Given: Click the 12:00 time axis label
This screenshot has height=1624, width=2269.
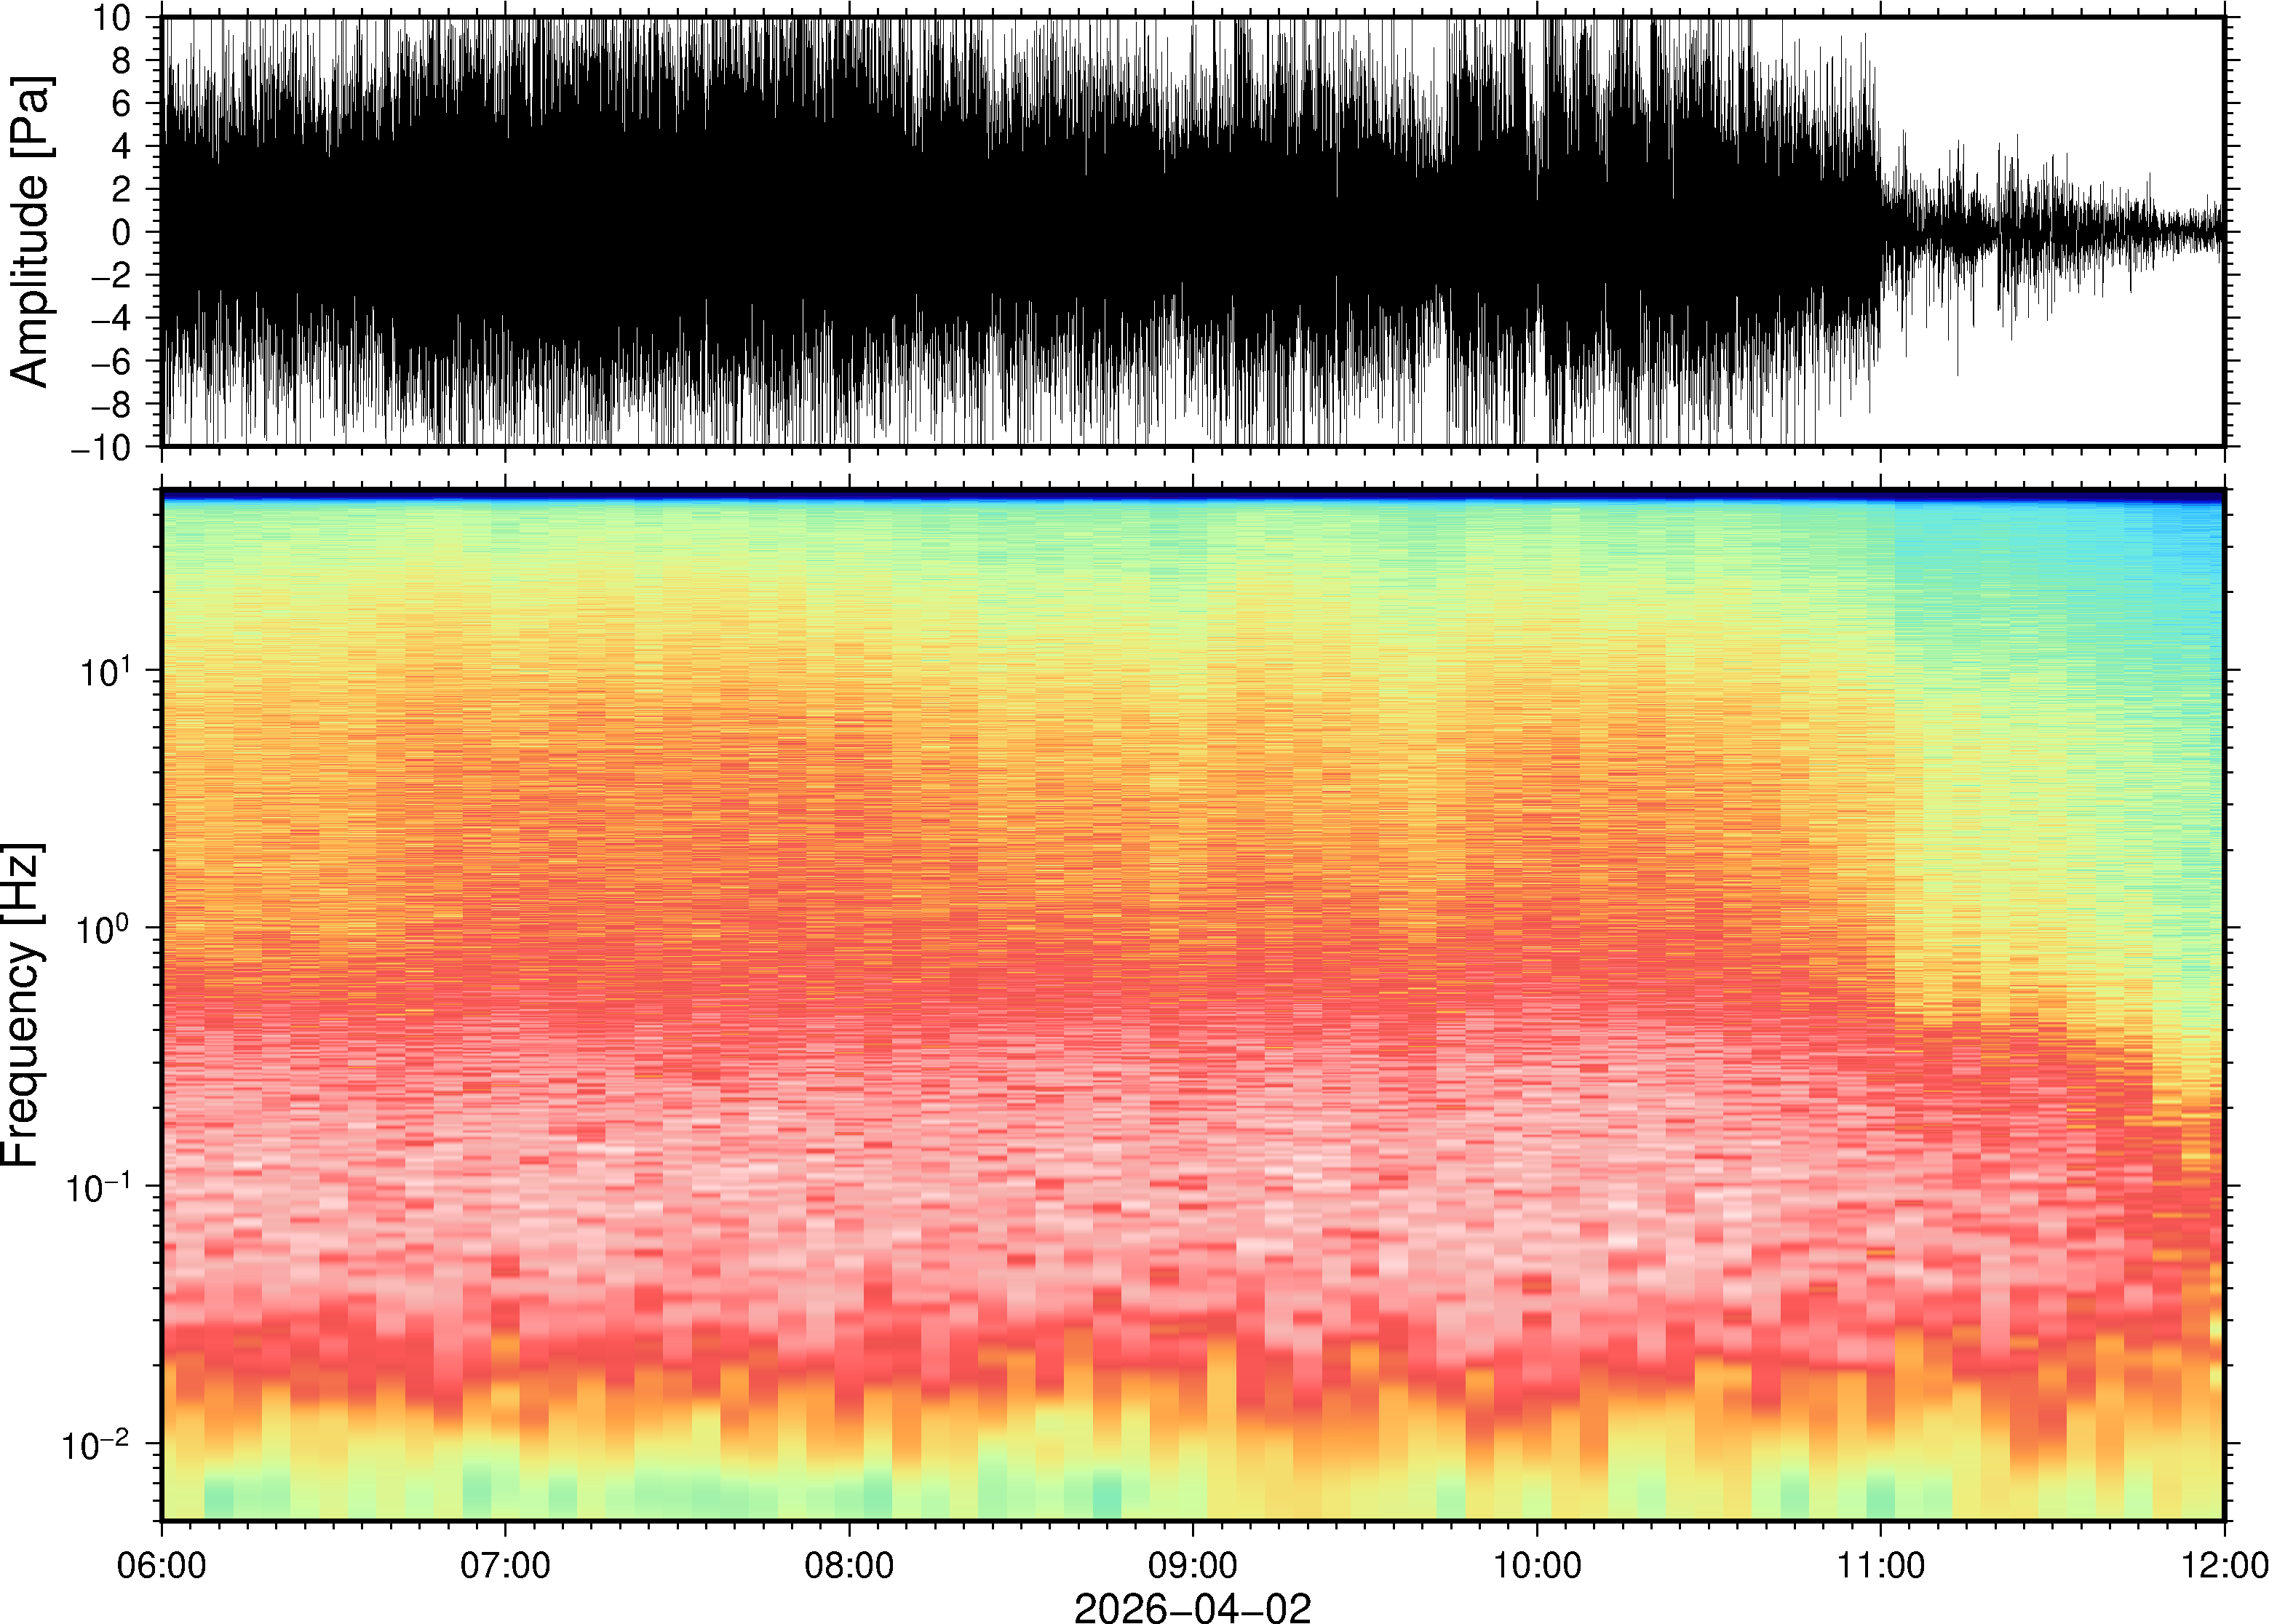Looking at the screenshot, I should tap(2223, 1565).
